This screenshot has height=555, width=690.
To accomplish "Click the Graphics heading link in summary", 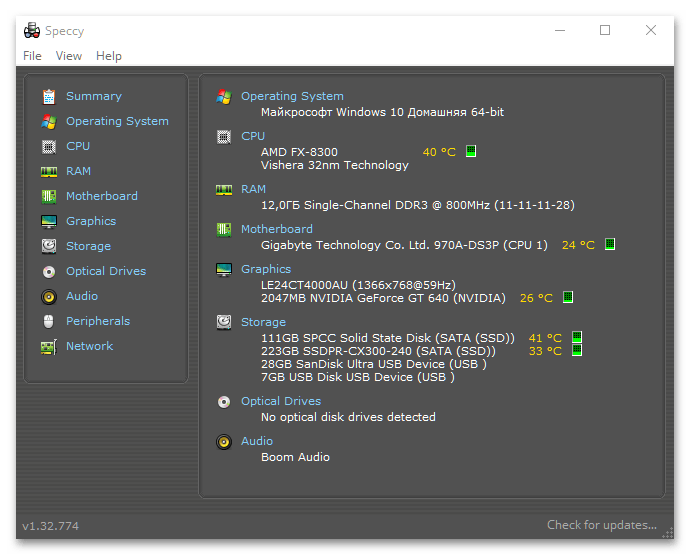I will click(x=266, y=269).
